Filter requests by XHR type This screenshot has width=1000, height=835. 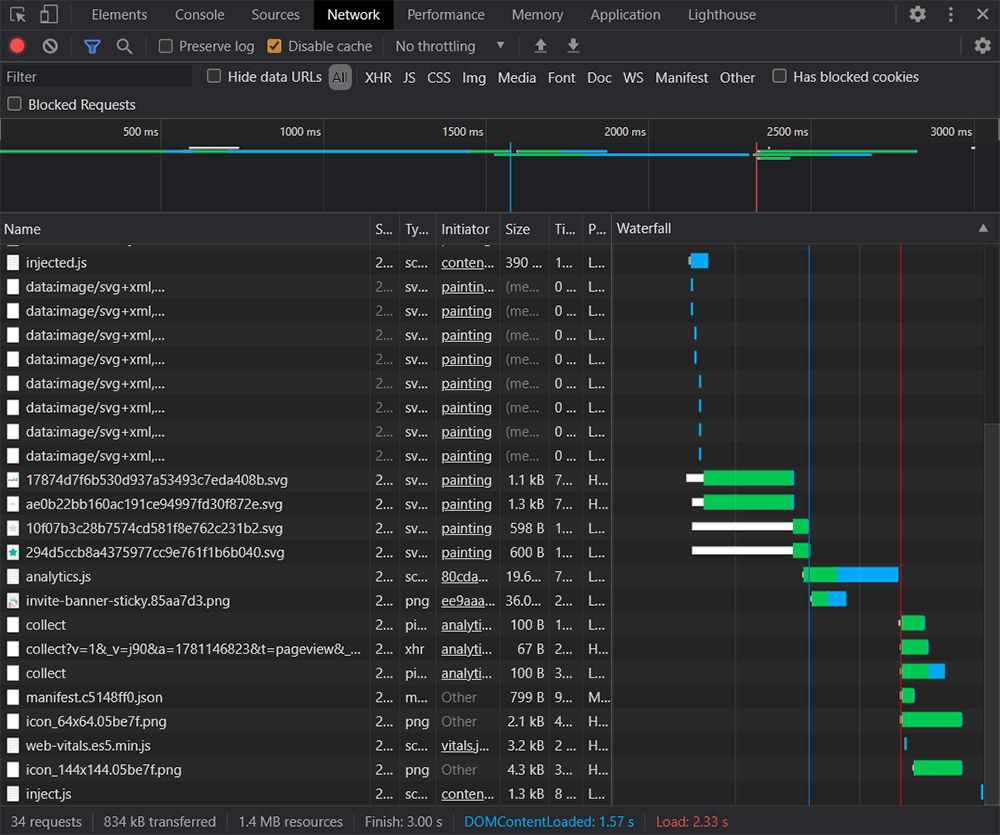pyautogui.click(x=378, y=78)
